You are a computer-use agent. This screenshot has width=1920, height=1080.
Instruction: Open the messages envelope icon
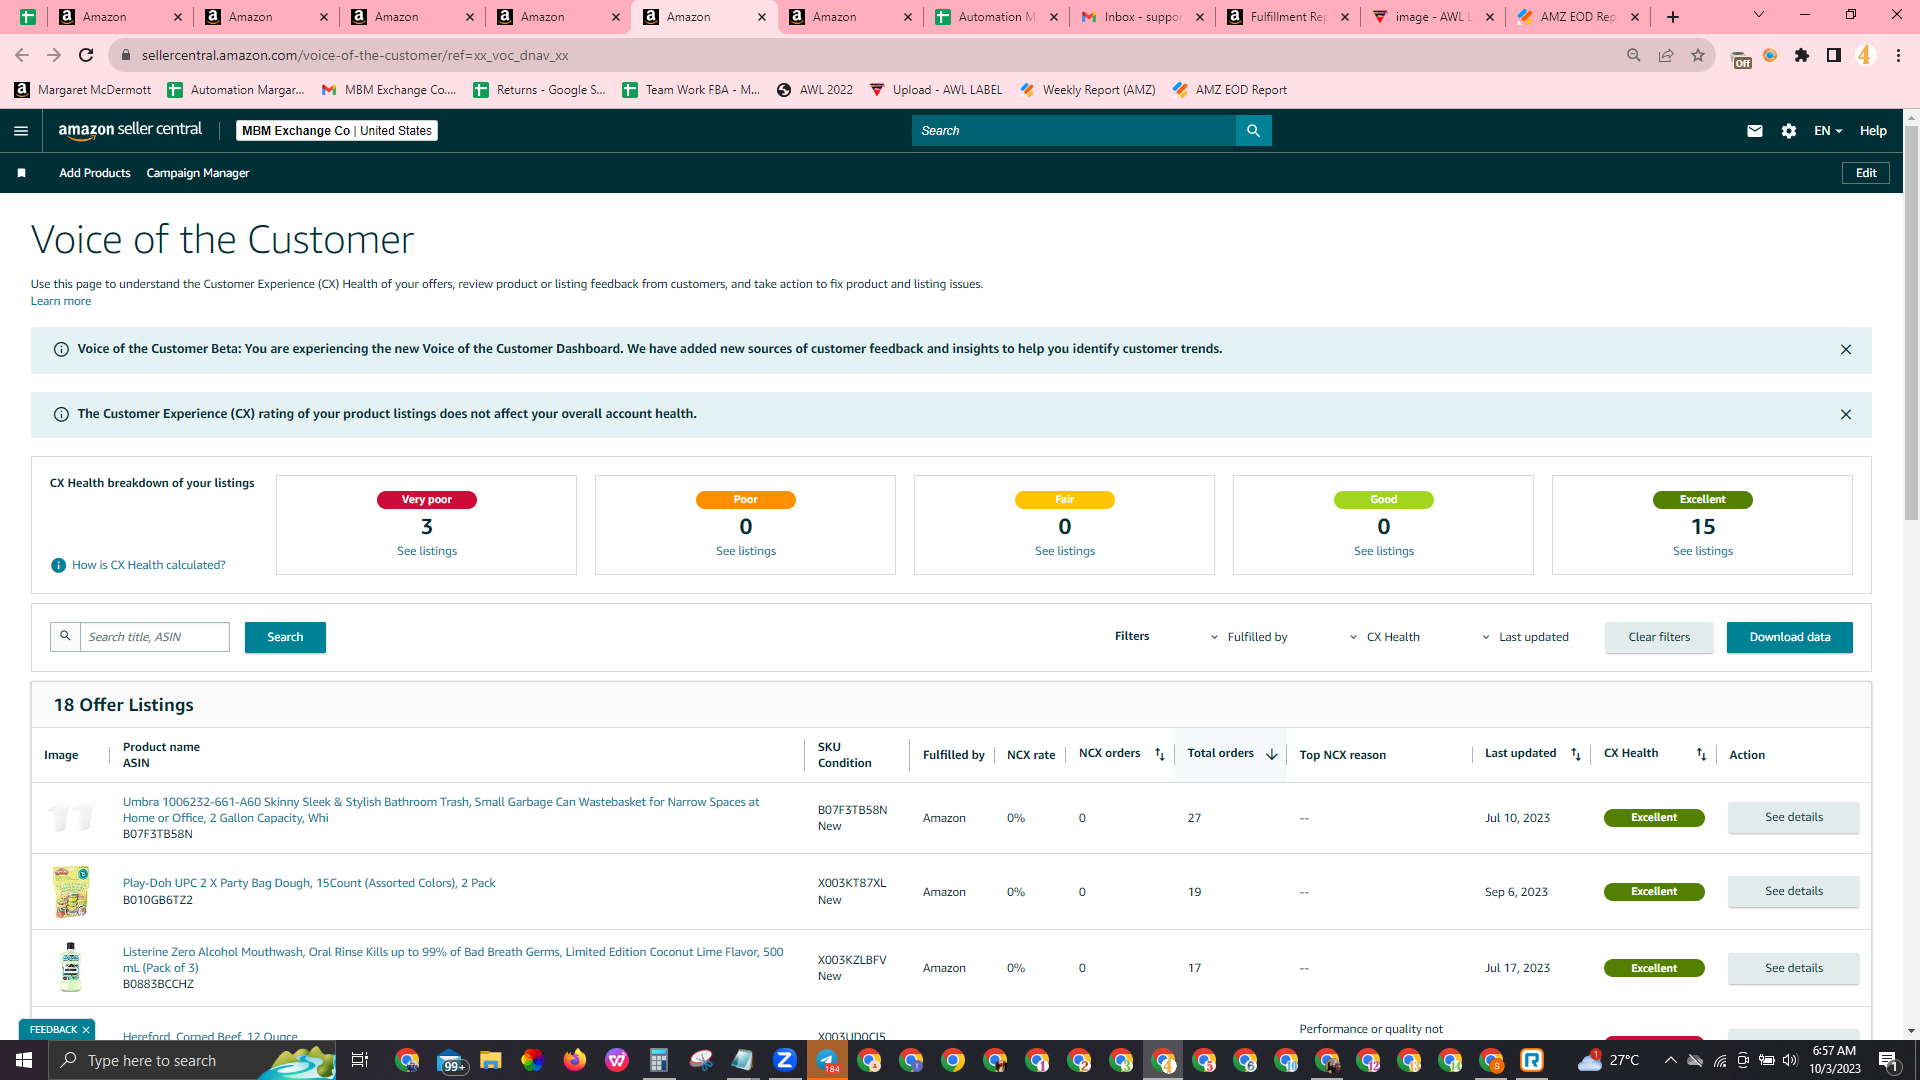[1755, 131]
